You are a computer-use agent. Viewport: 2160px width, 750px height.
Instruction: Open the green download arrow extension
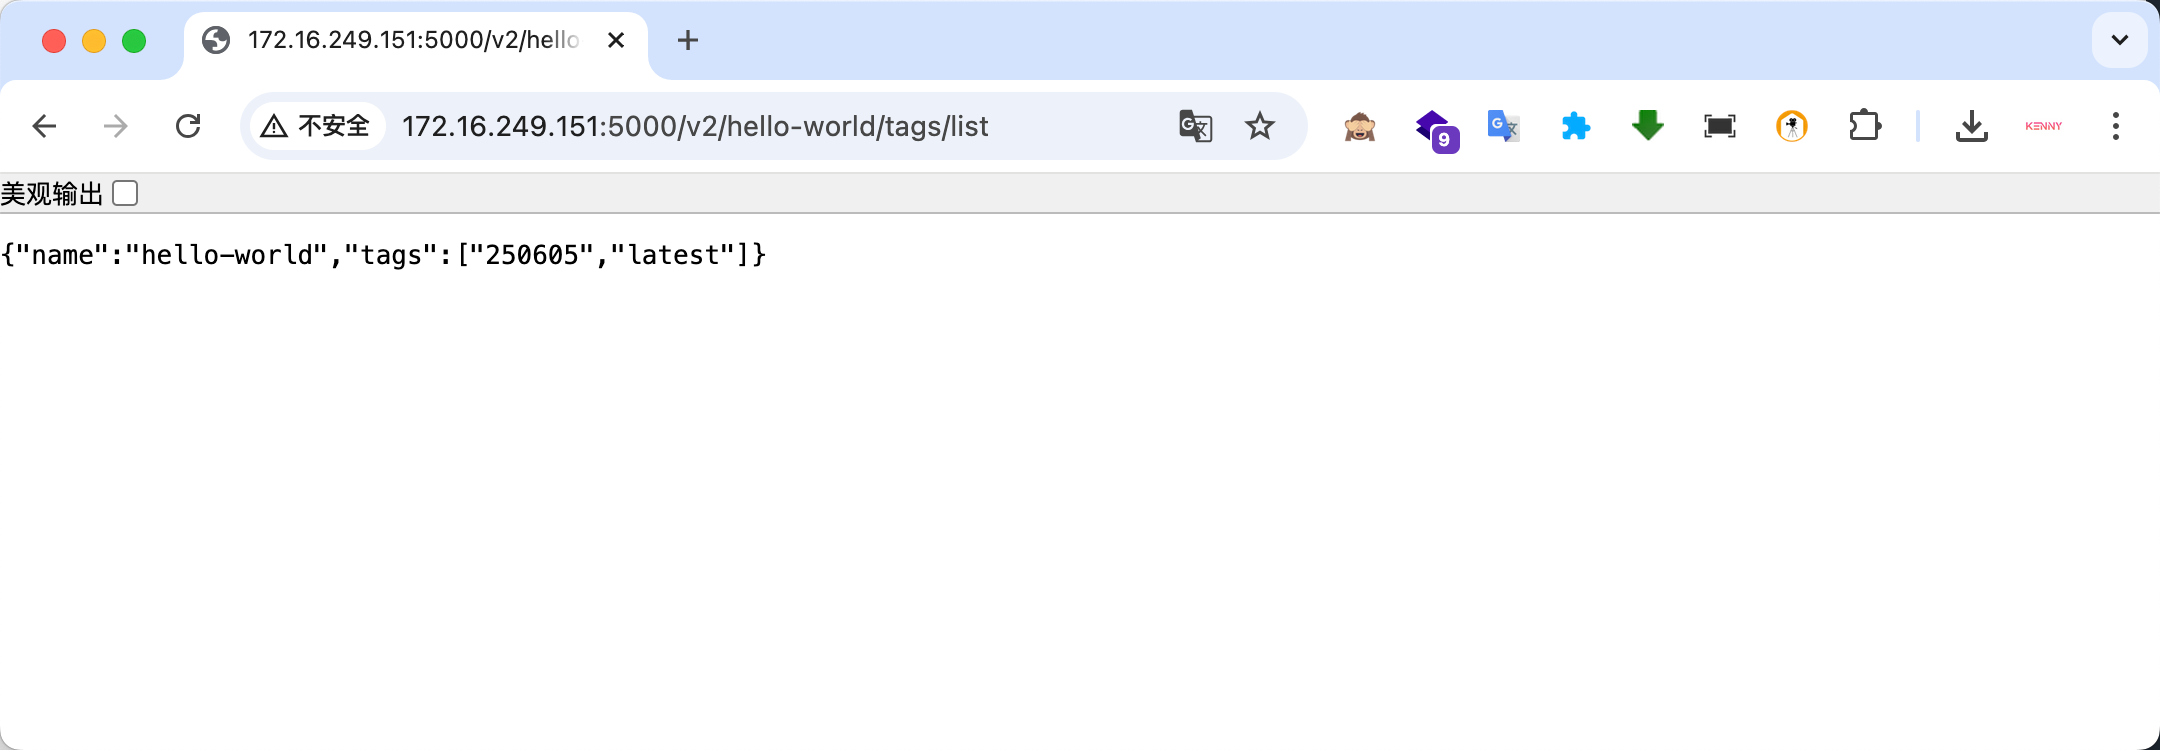[x=1648, y=126]
